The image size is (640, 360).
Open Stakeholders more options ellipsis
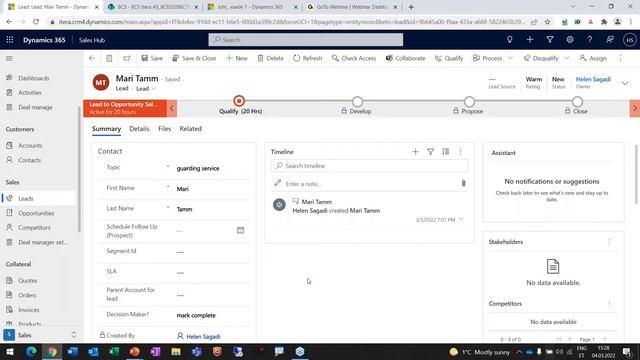609,242
